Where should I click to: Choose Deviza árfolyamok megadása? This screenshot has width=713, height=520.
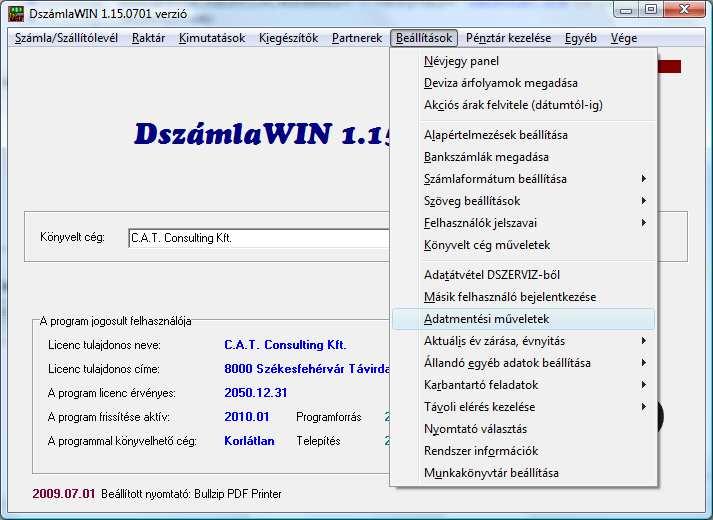pyautogui.click(x=524, y=83)
